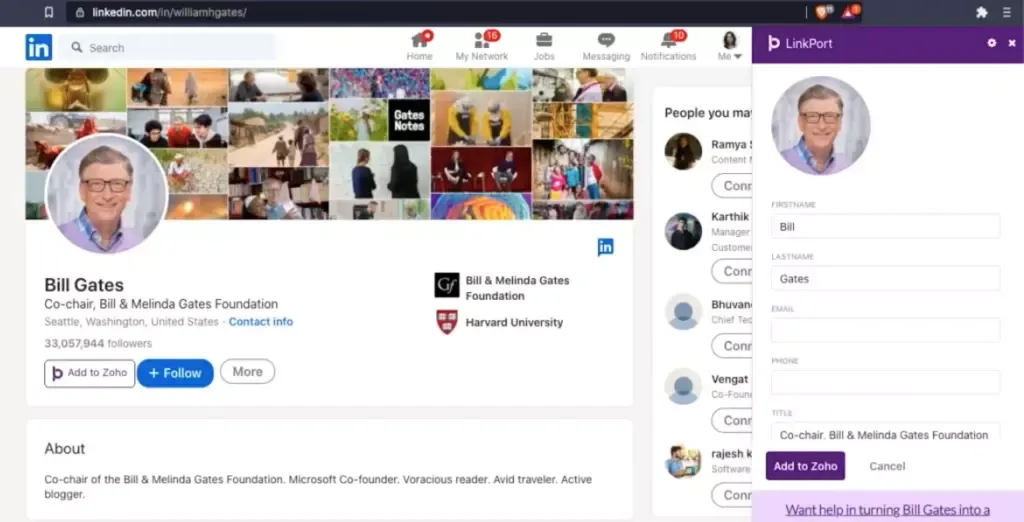The image size is (1024, 522).
Task: Open LinkPort settings gear icon
Action: click(992, 43)
